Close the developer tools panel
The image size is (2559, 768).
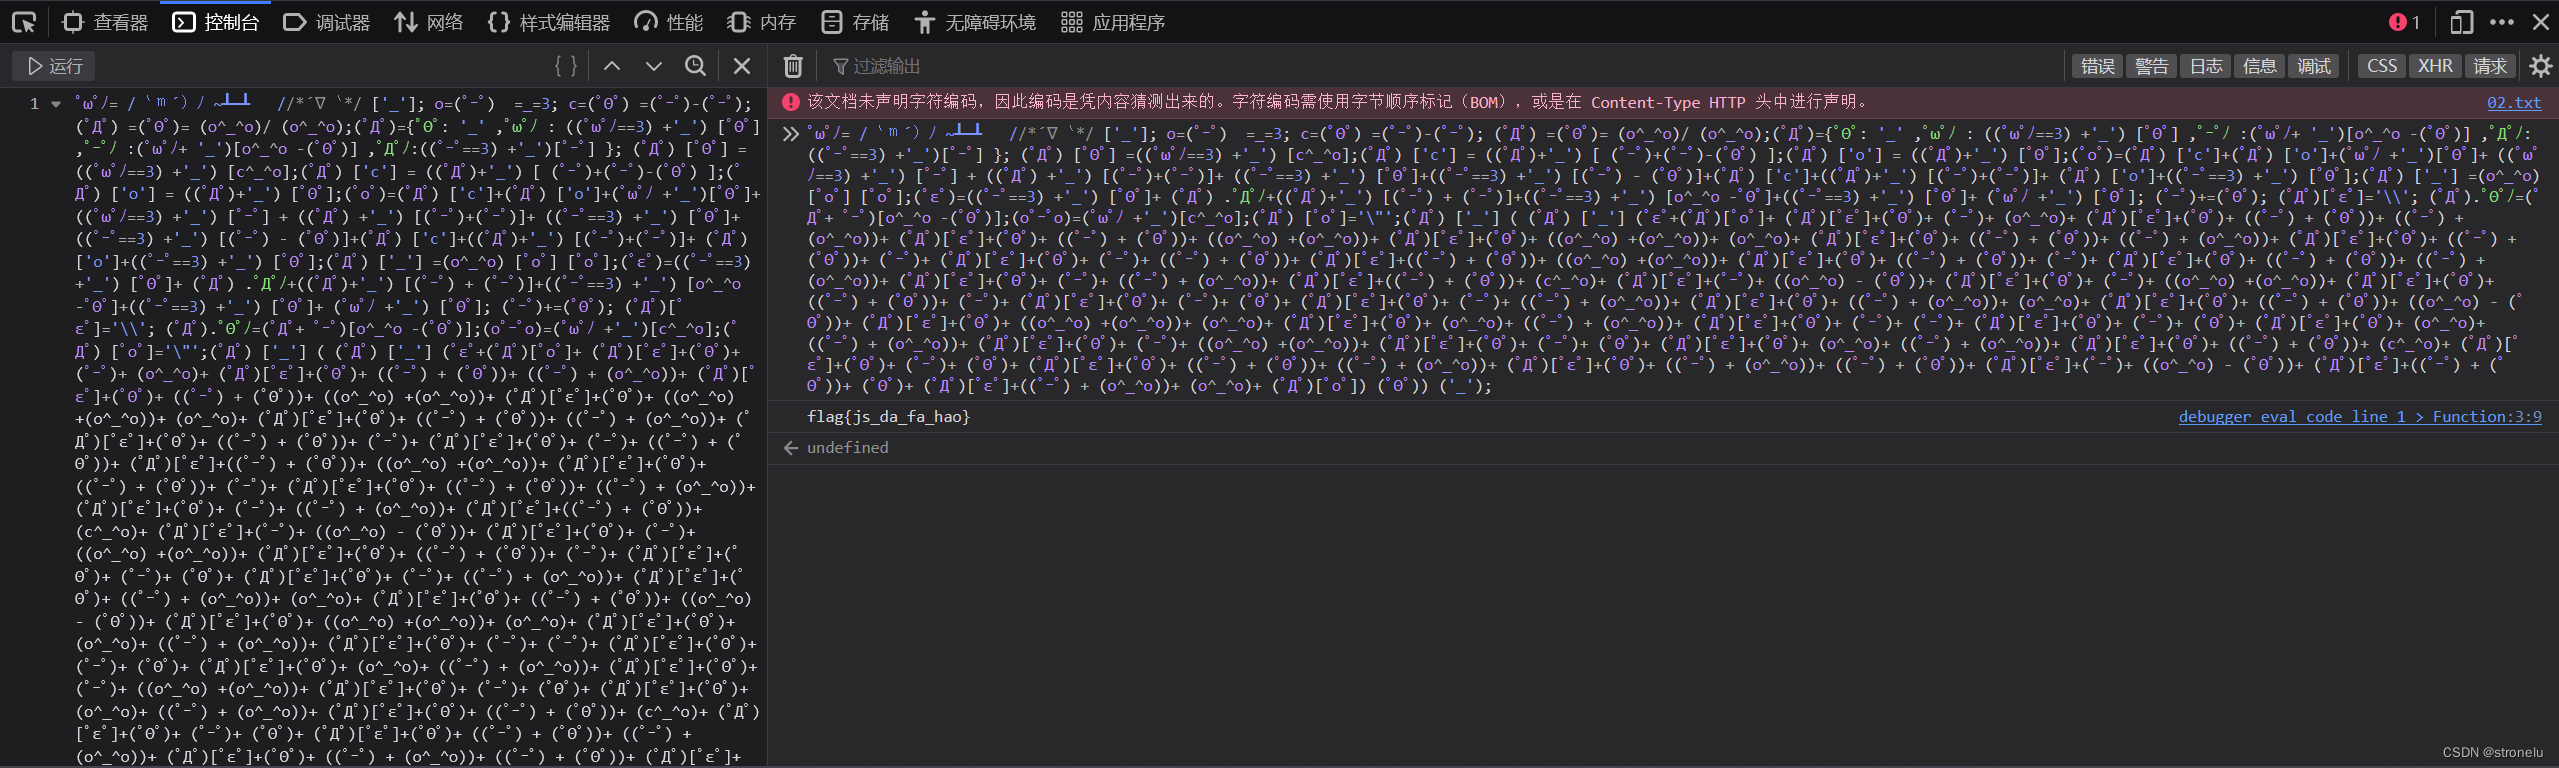point(2540,22)
